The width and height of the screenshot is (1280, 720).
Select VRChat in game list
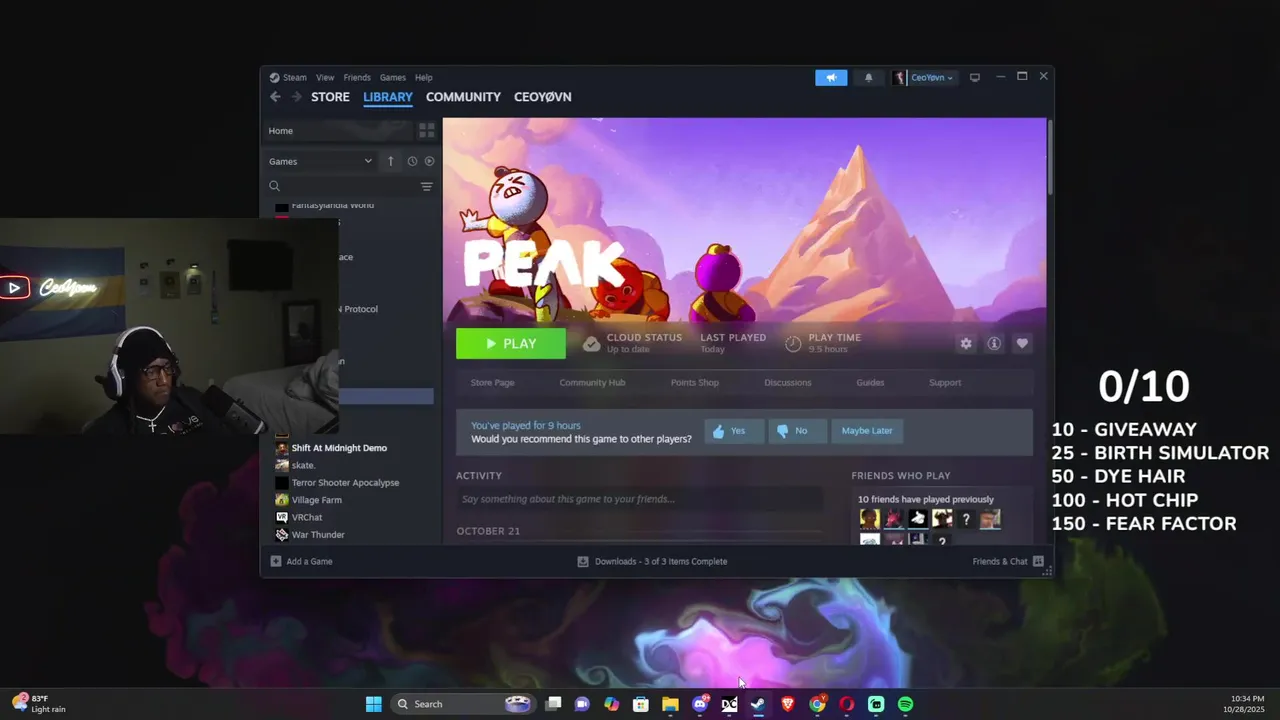point(307,517)
